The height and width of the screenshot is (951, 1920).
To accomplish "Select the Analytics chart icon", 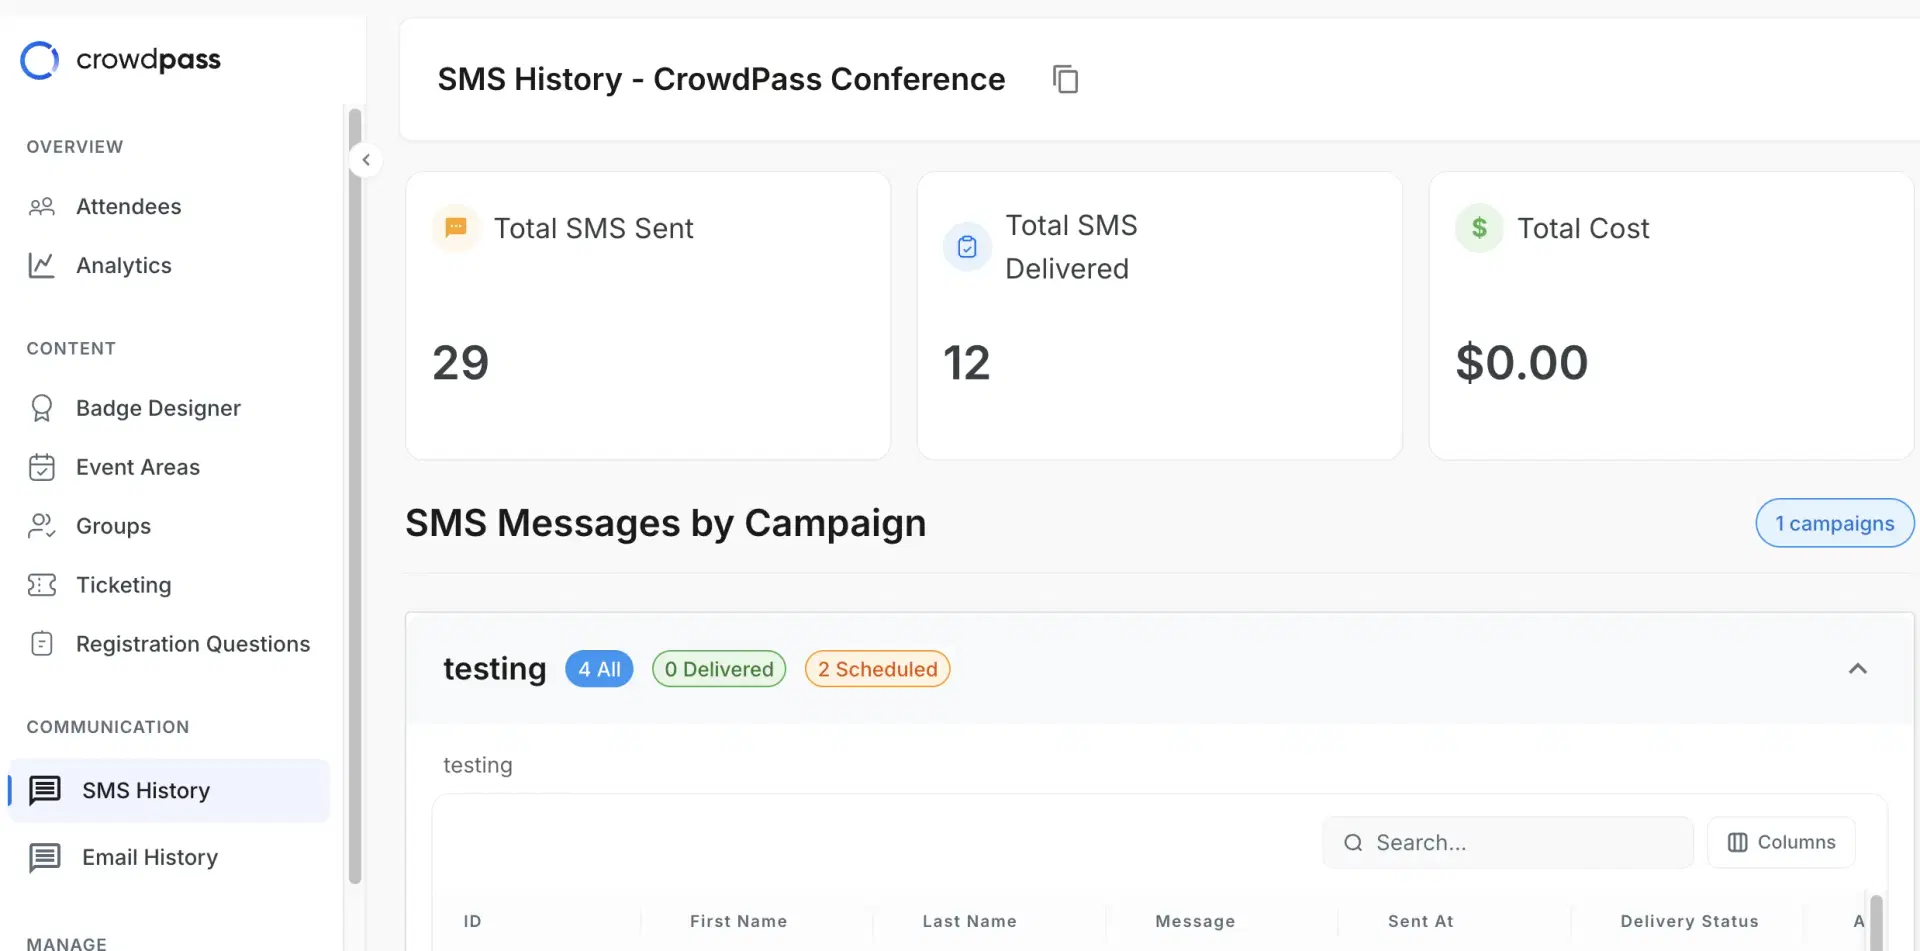I will coord(41,265).
